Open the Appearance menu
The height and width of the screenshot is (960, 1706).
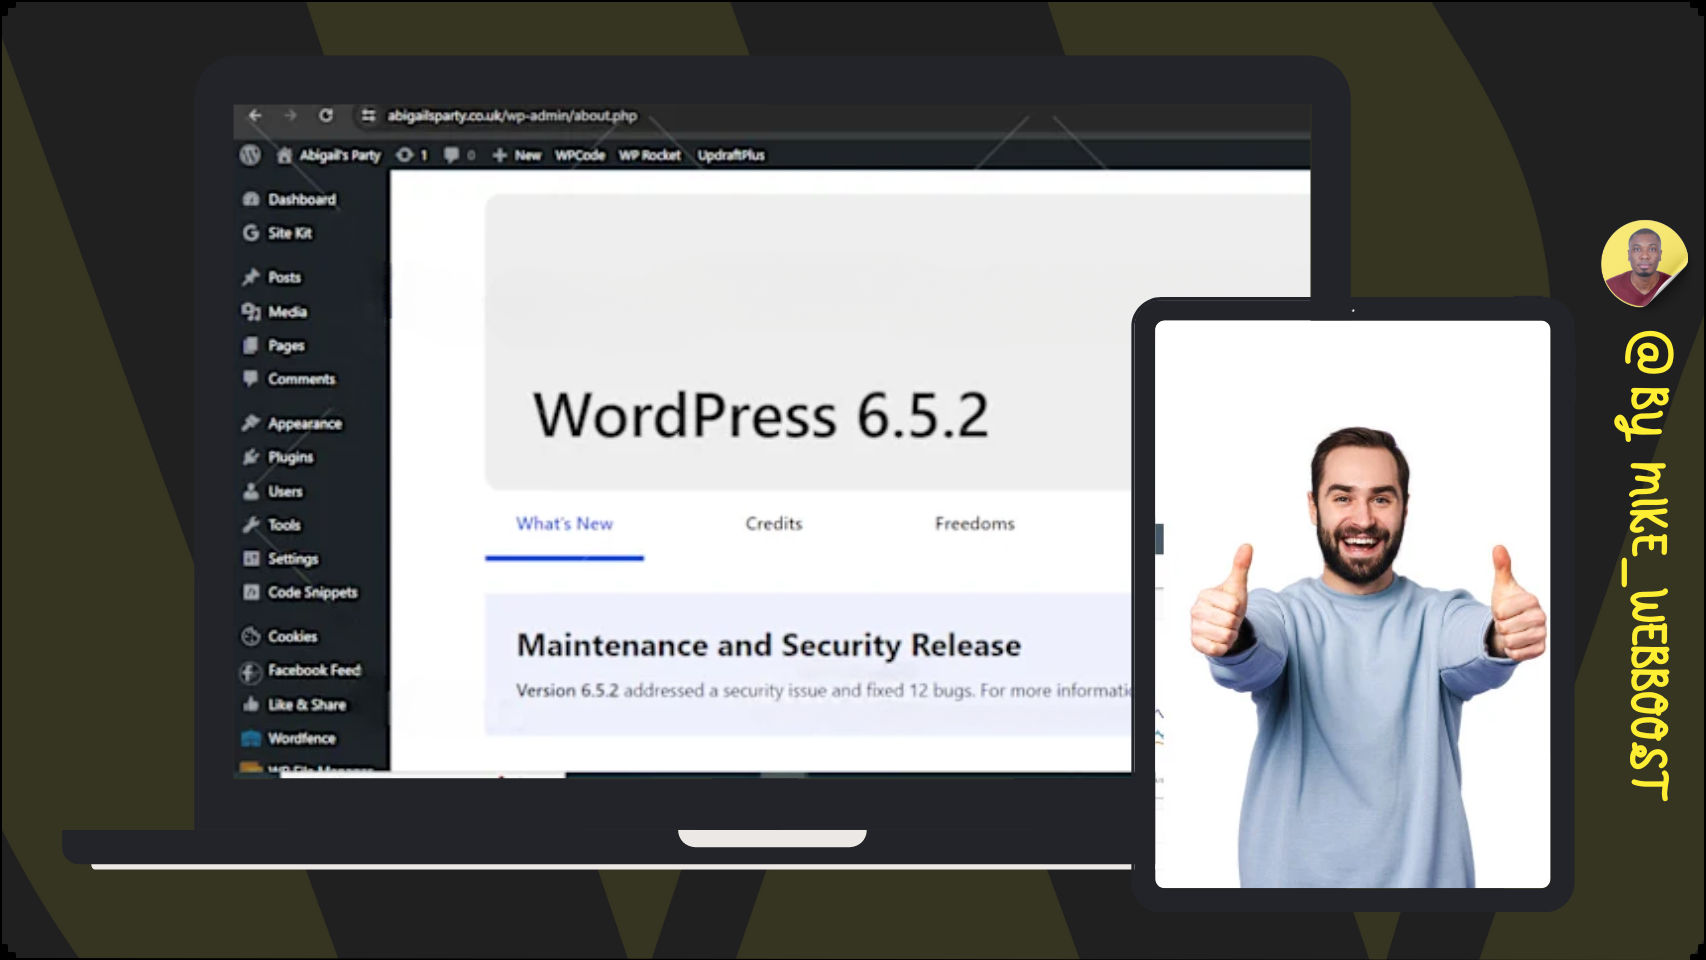[x=304, y=424]
